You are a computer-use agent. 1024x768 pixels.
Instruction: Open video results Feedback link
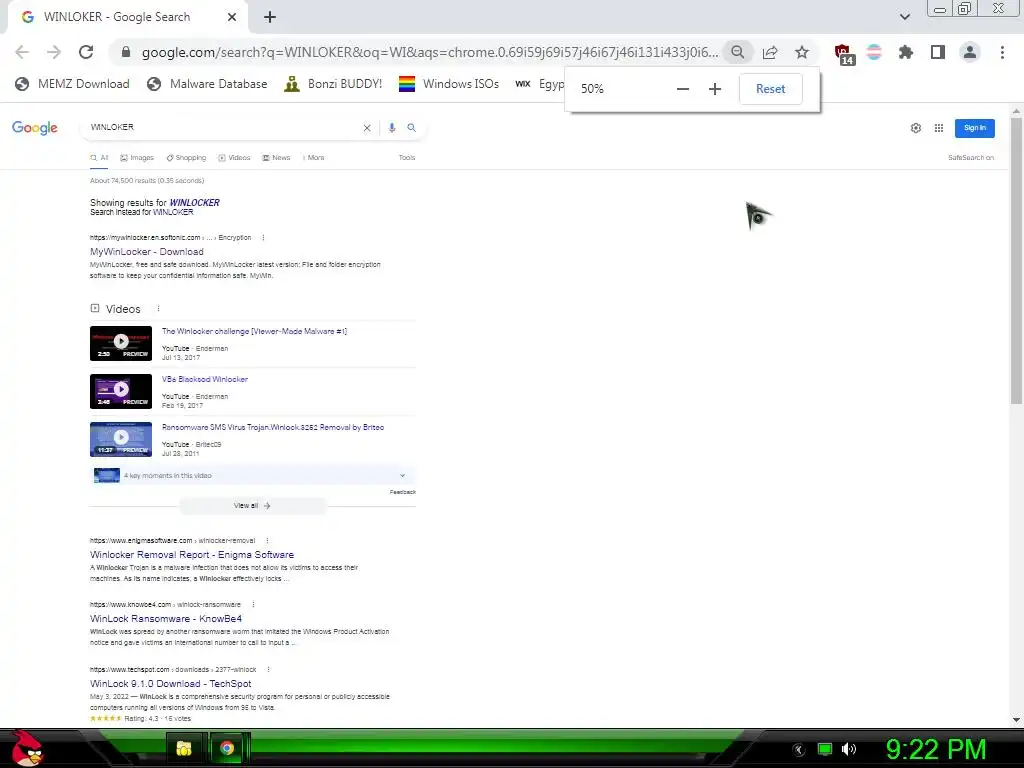point(402,492)
